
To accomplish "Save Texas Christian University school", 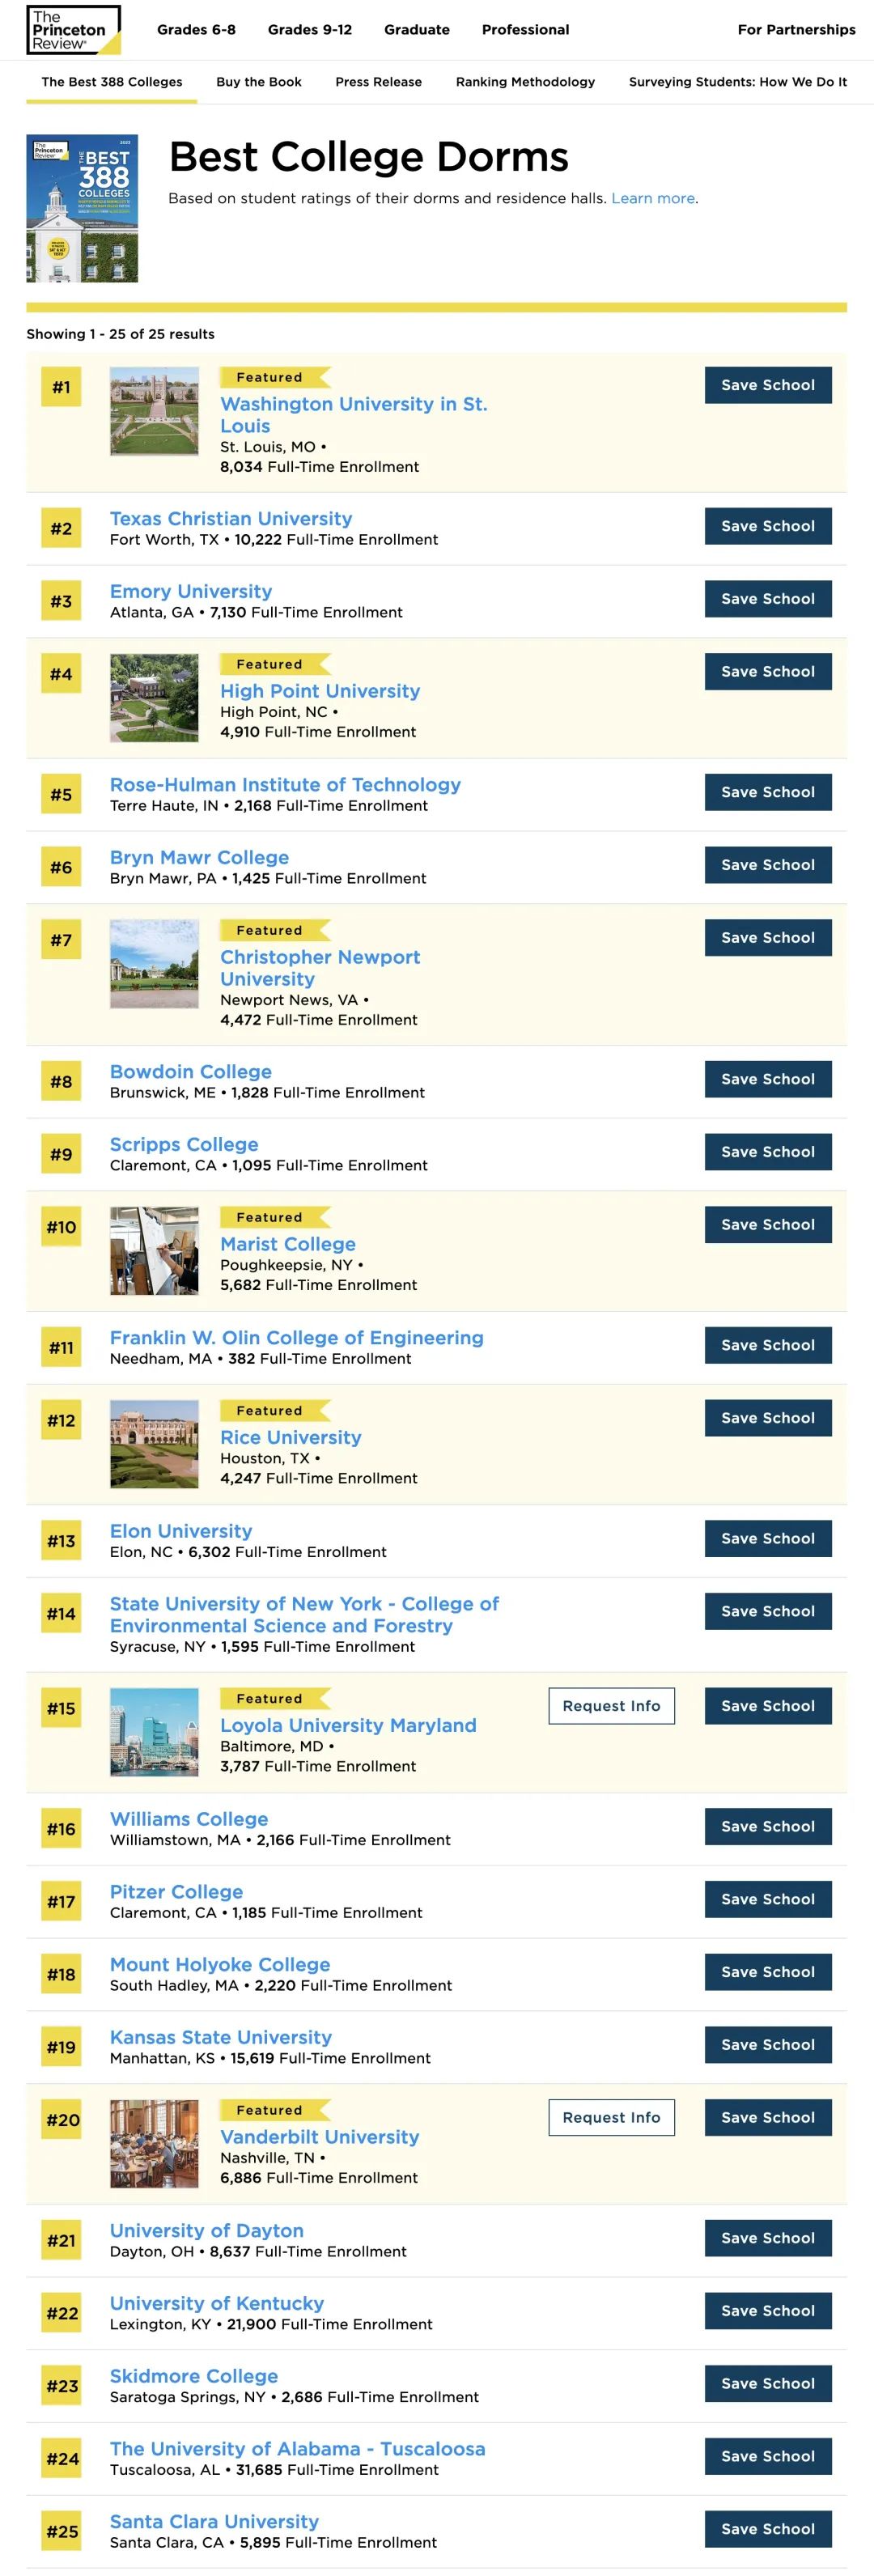I will pos(768,526).
